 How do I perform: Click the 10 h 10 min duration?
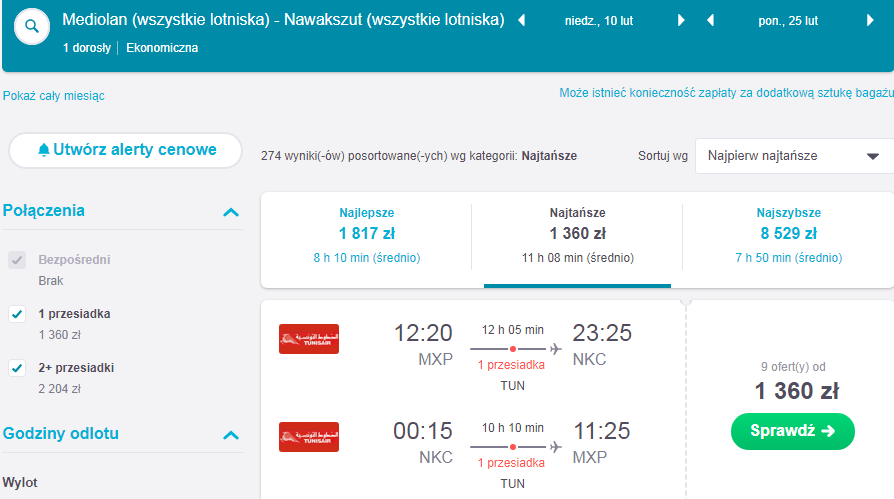513,428
